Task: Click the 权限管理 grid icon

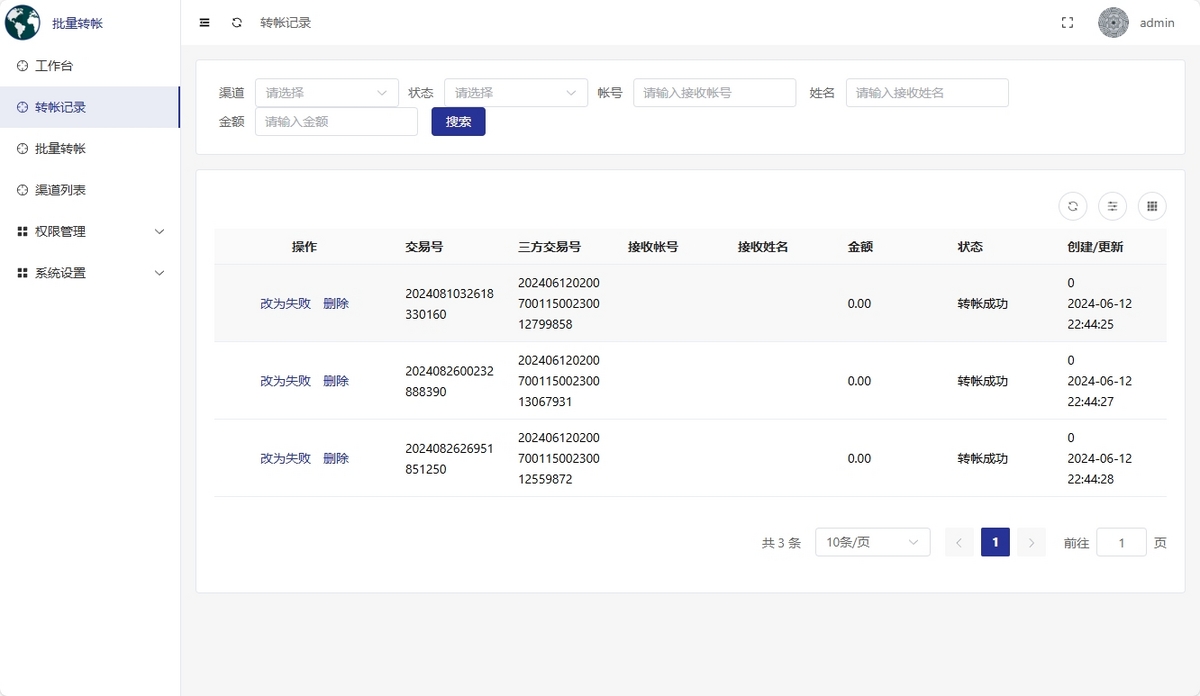Action: pyautogui.click(x=23, y=231)
